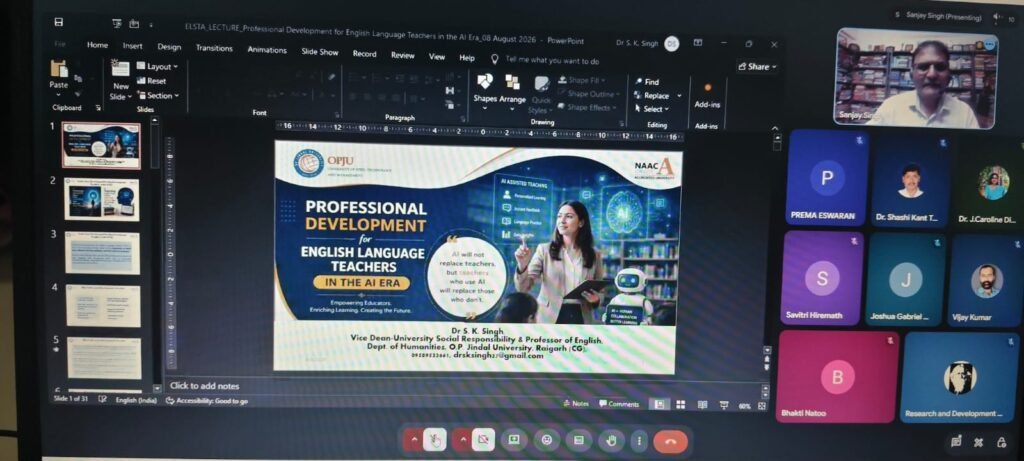Open the Replace dropdown arrow
This screenshot has width=1024, height=461.
[679, 96]
